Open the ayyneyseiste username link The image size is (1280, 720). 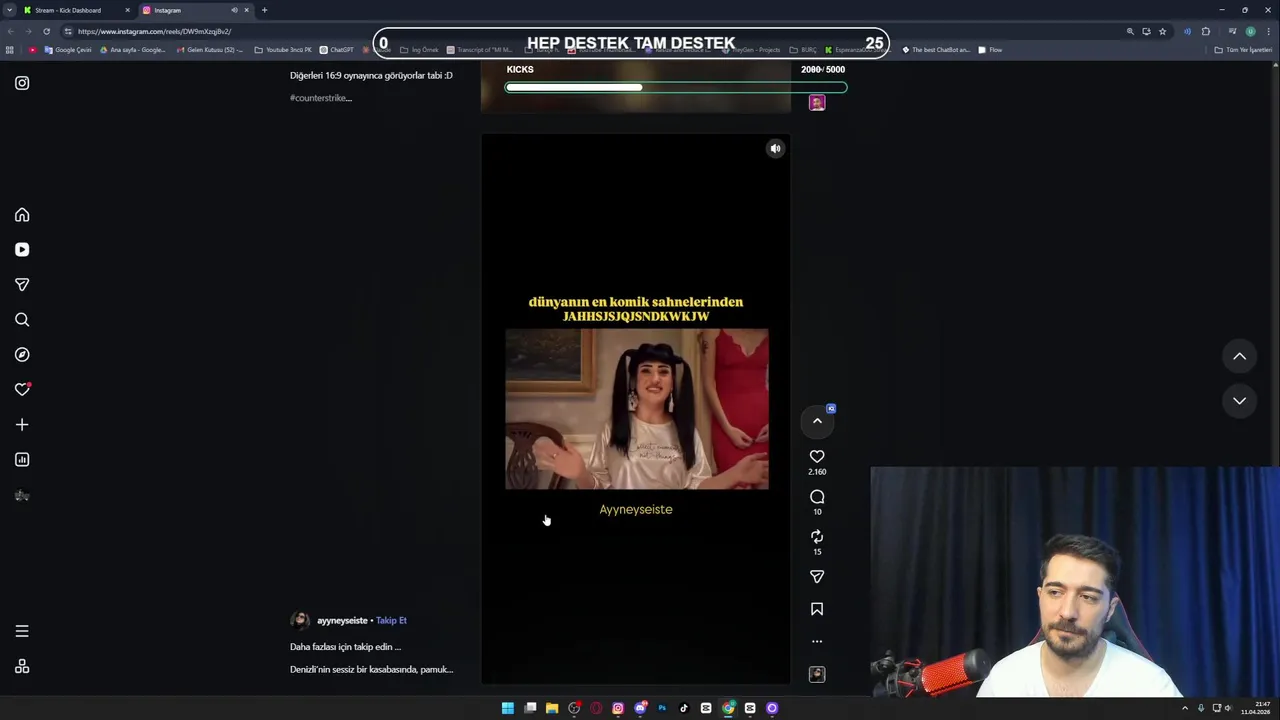point(342,621)
